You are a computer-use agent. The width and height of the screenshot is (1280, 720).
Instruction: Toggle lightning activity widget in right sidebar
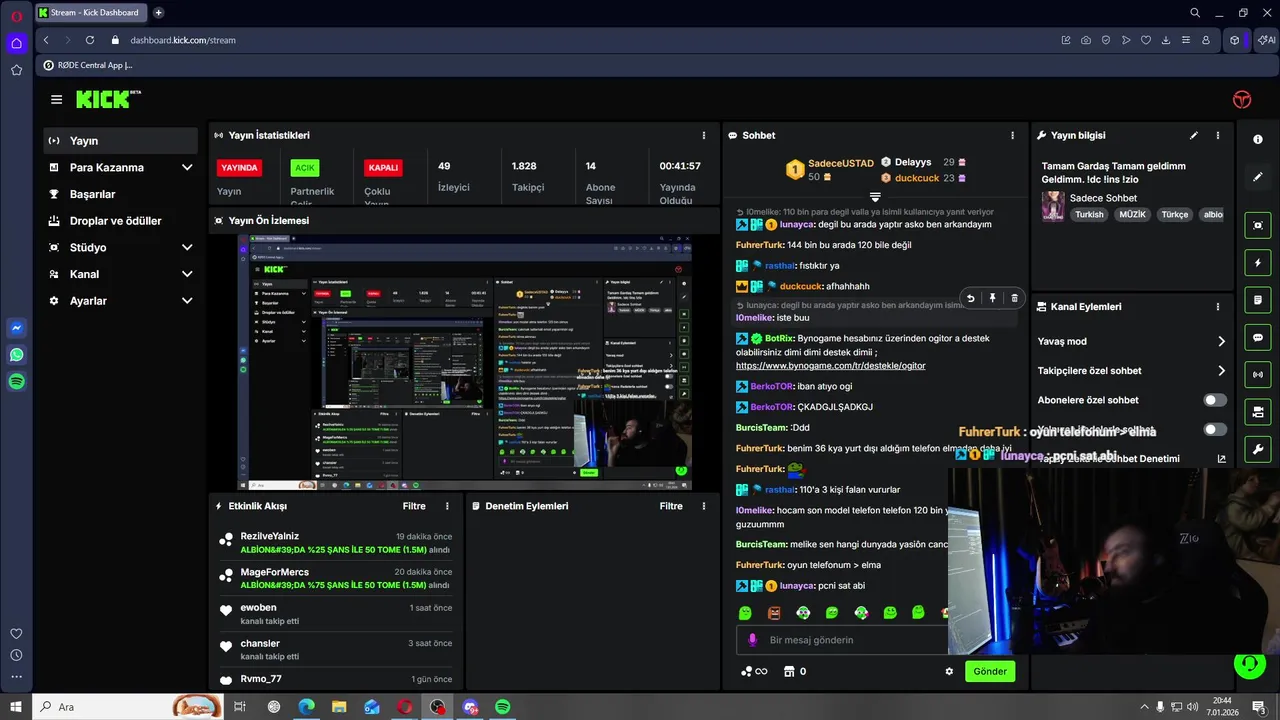click(x=1258, y=263)
